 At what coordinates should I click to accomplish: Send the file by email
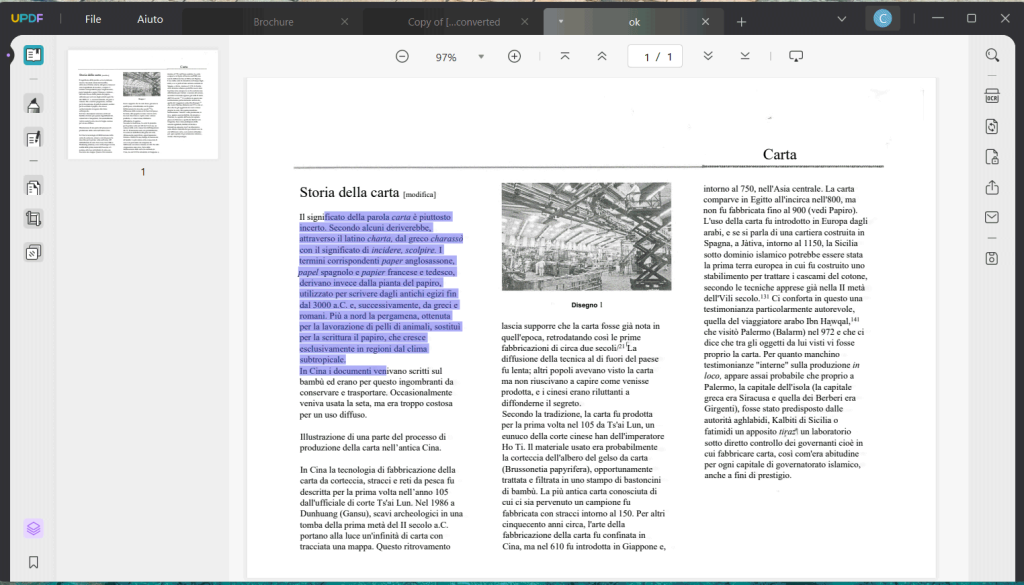click(992, 217)
